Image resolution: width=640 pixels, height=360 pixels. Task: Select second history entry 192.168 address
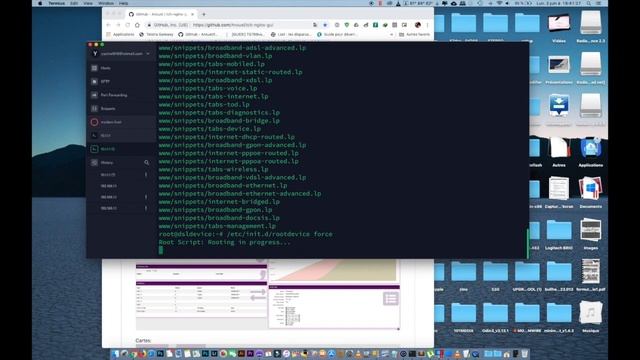coord(109,186)
